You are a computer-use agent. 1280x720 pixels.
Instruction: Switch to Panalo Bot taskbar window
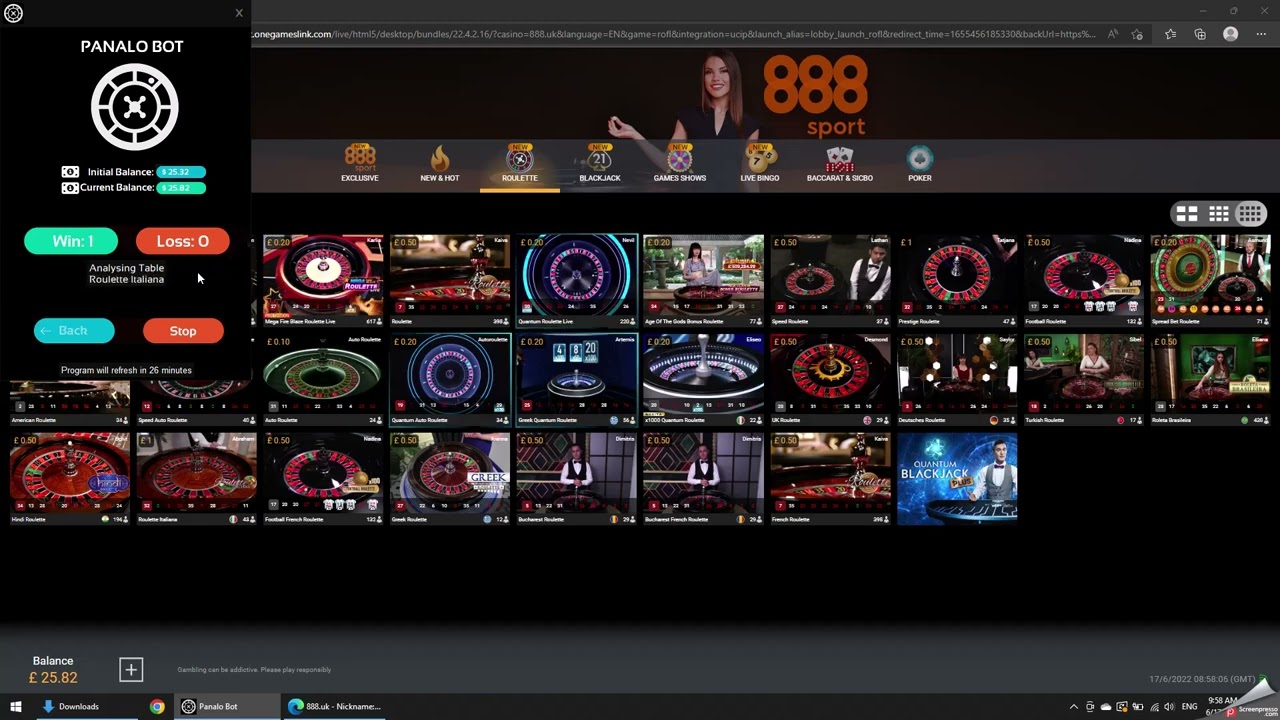(226, 706)
